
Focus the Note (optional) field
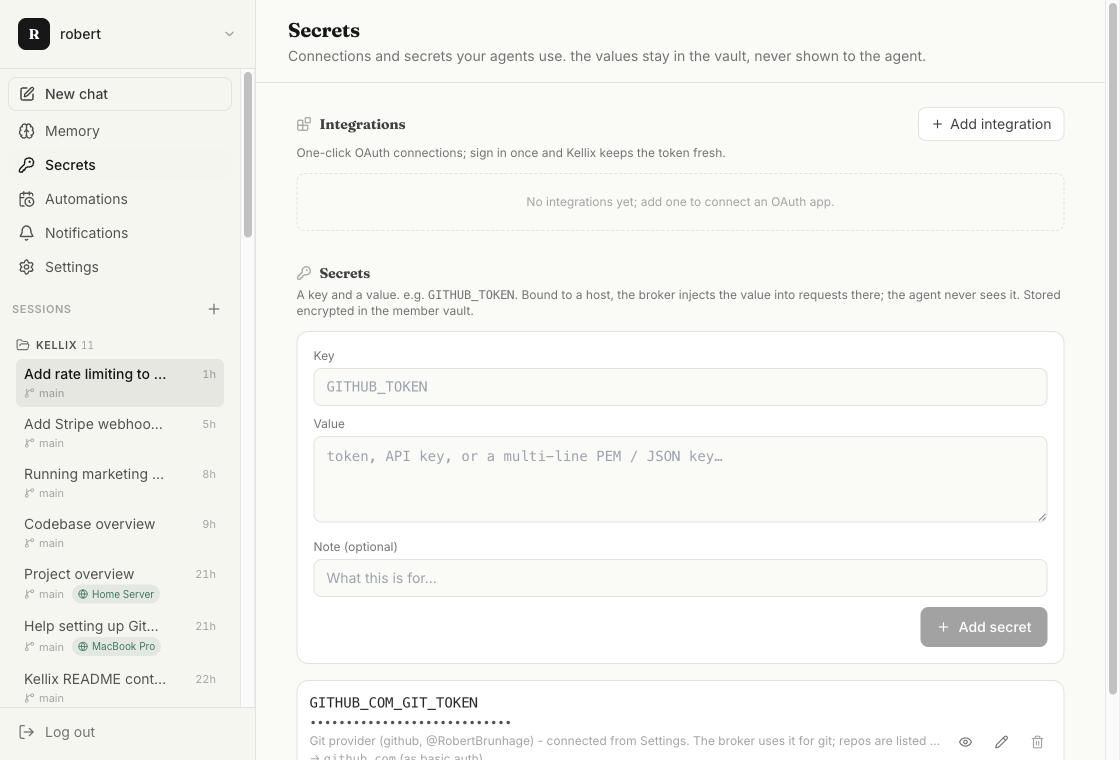pos(680,578)
